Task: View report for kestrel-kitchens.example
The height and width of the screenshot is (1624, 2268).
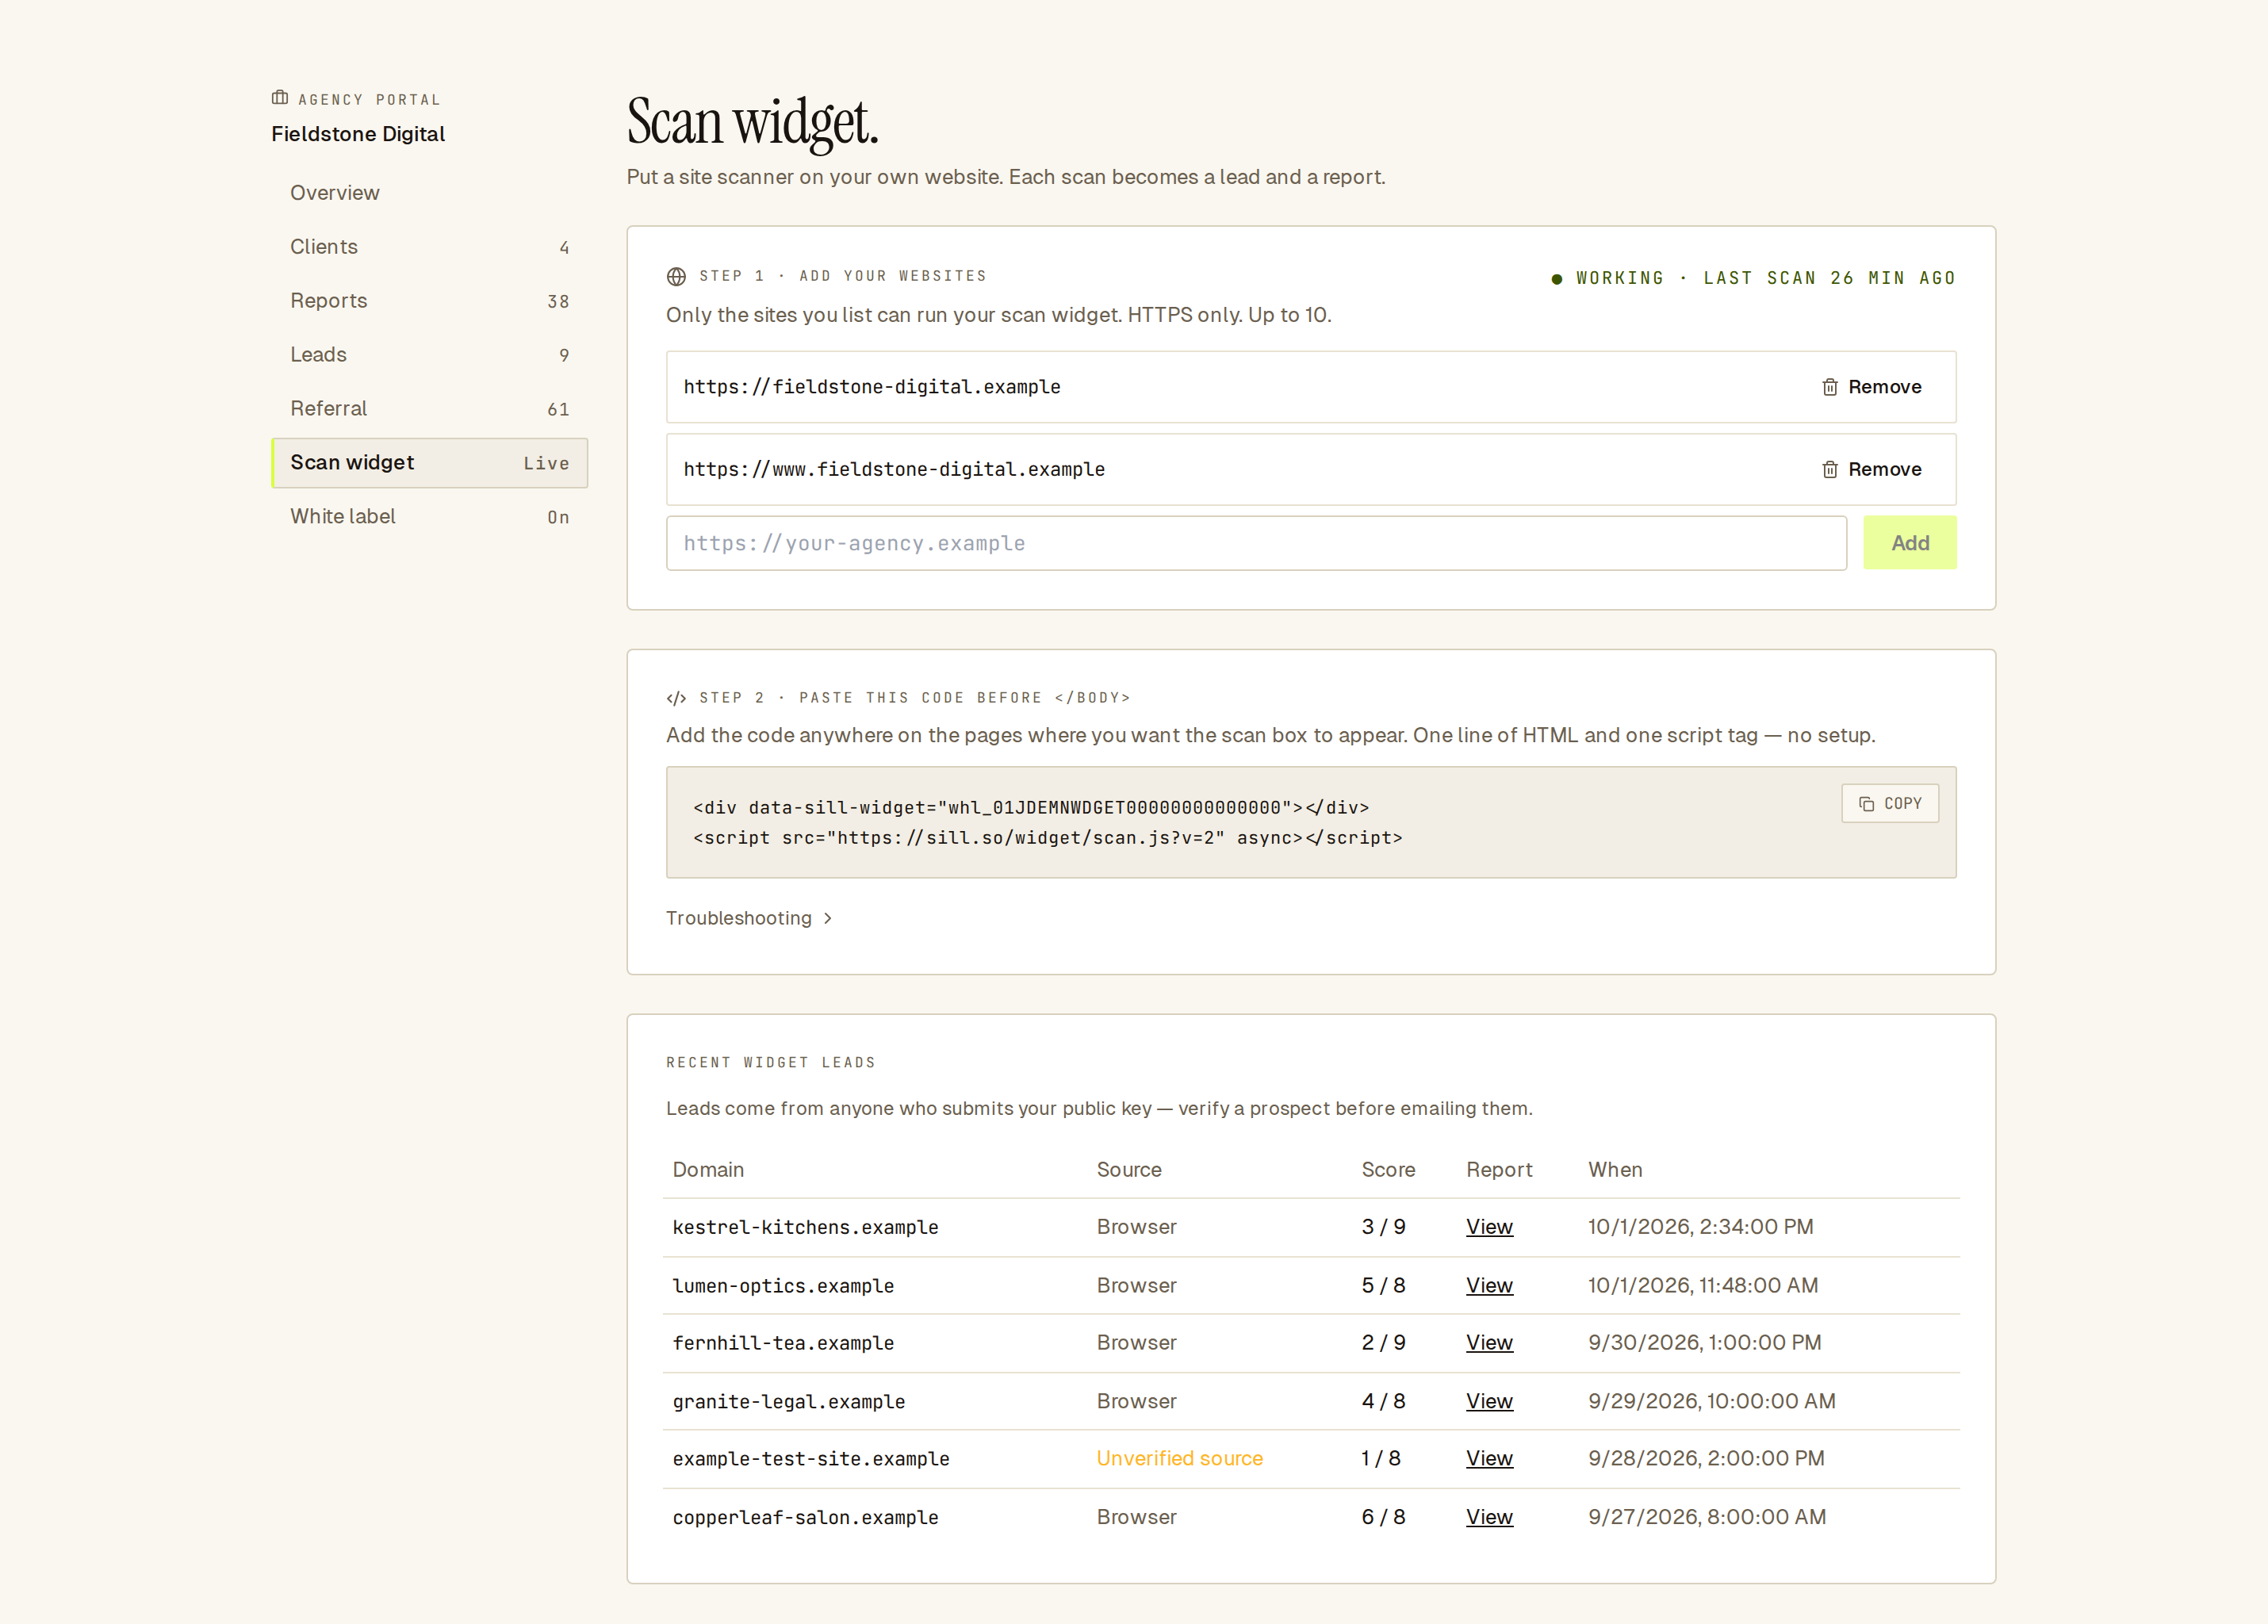Action: 1489,1227
